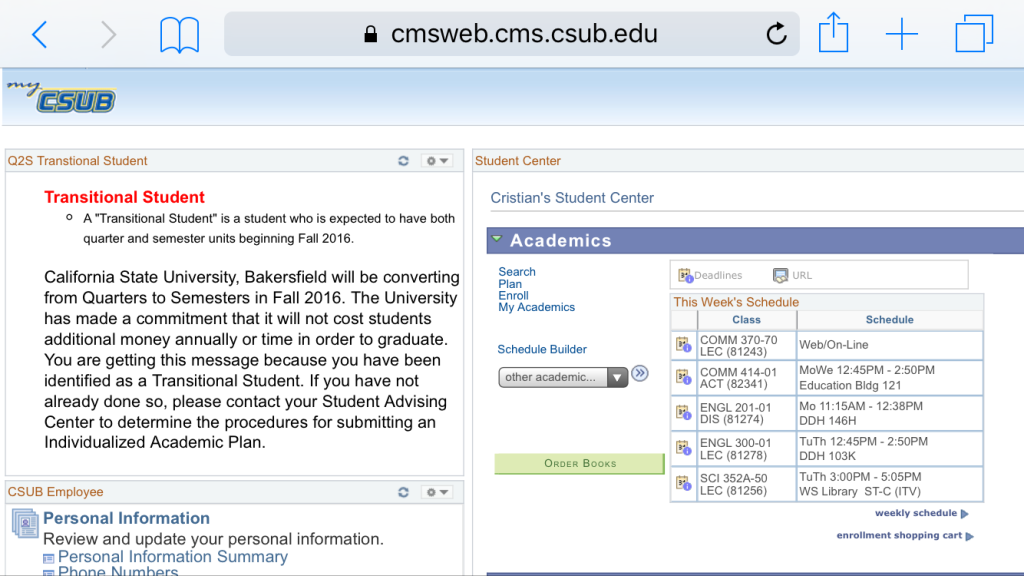This screenshot has height=576, width=1024.
Task: Open the Safari bookmarks book icon
Action: coord(180,35)
